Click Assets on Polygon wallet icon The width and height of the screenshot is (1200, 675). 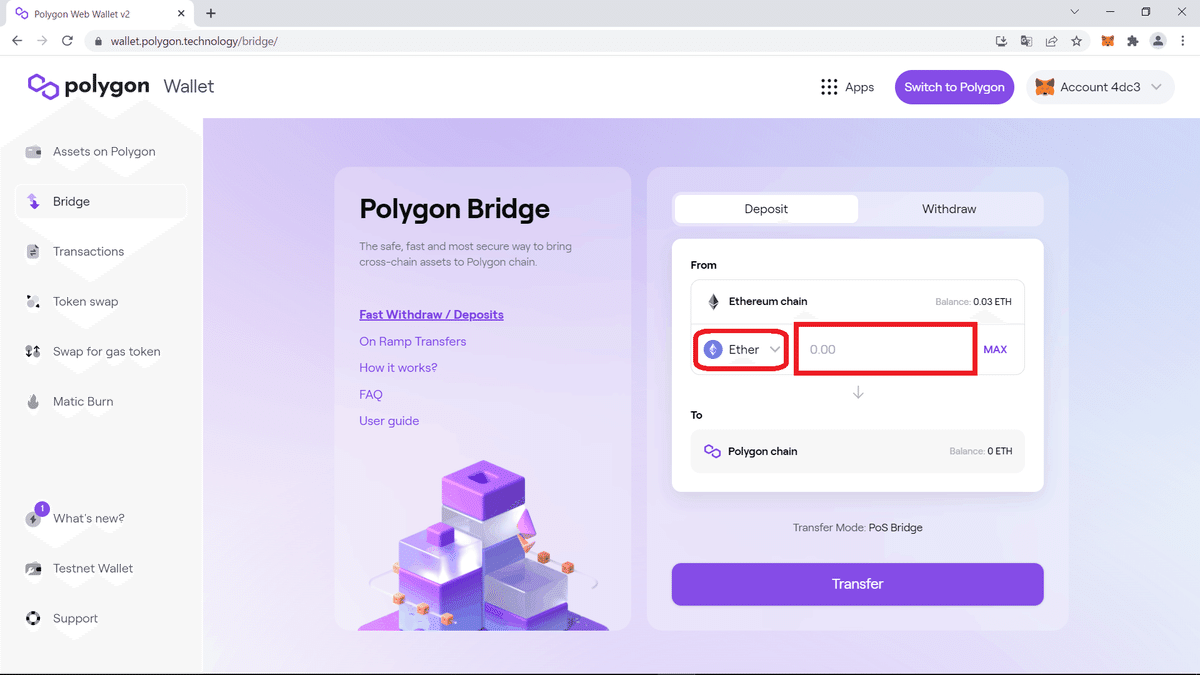pyautogui.click(x=33, y=152)
